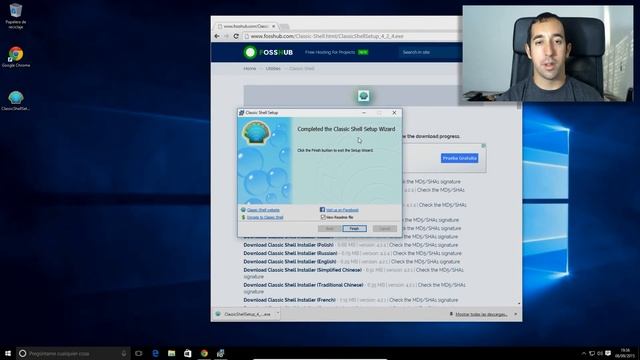Close the fosshub.com tab
This screenshot has width=640, height=360.
273,26
